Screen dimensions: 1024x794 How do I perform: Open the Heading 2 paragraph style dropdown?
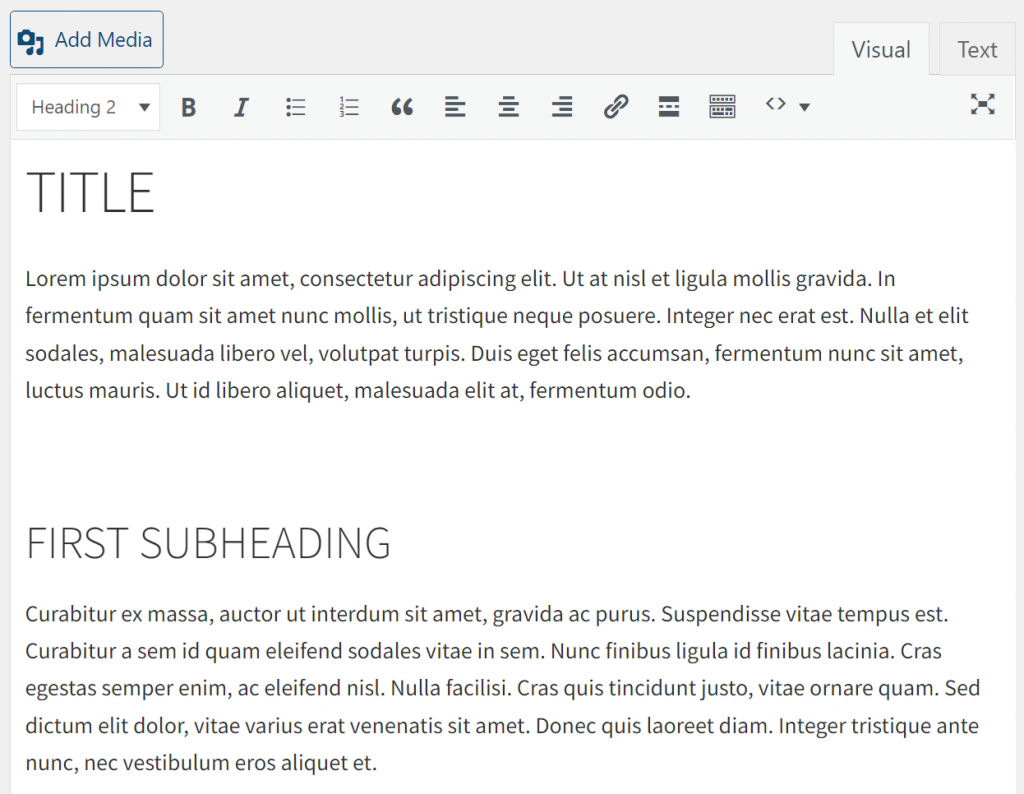click(x=87, y=106)
